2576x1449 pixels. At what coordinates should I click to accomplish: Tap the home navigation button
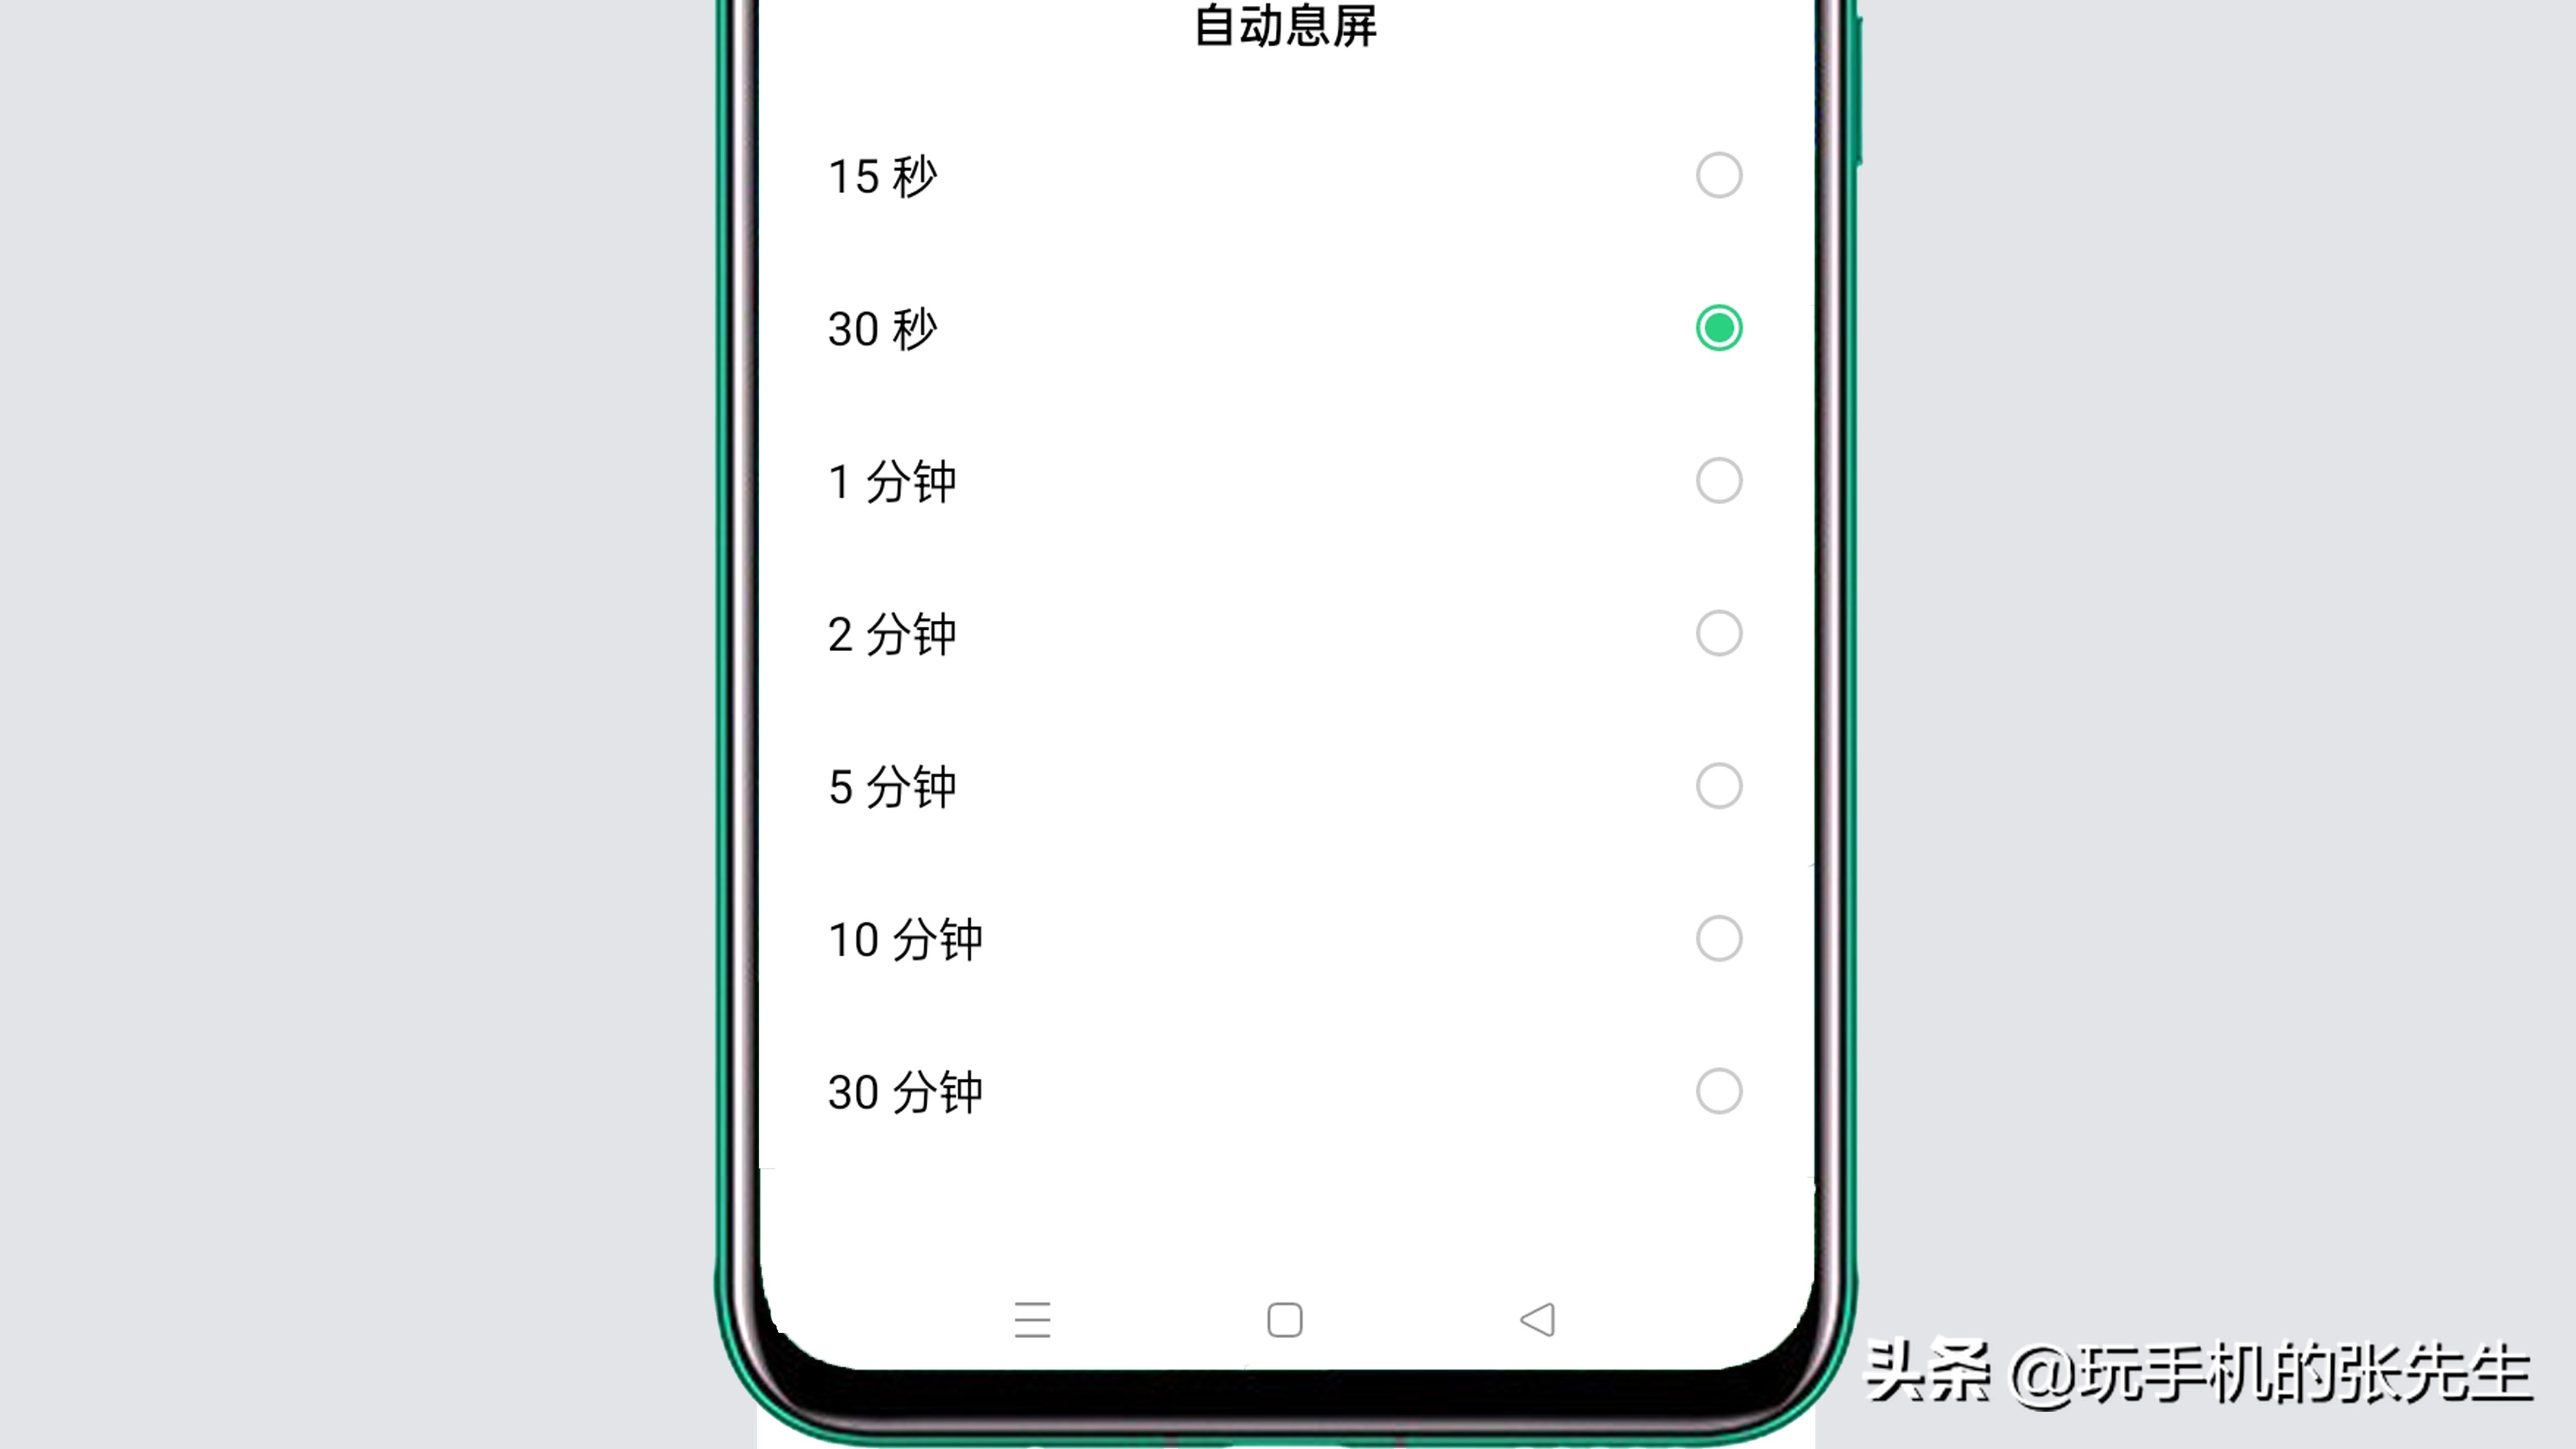1286,1318
